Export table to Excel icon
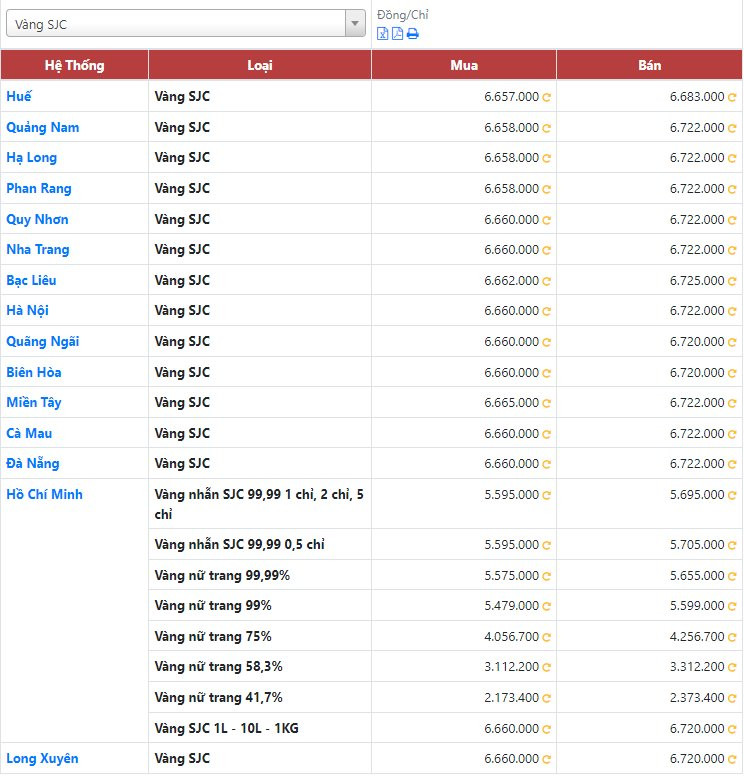744x776 pixels. [383, 34]
